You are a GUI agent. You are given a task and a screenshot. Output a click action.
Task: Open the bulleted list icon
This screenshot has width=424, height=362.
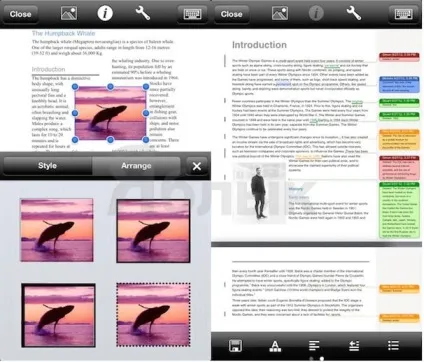(394, 345)
